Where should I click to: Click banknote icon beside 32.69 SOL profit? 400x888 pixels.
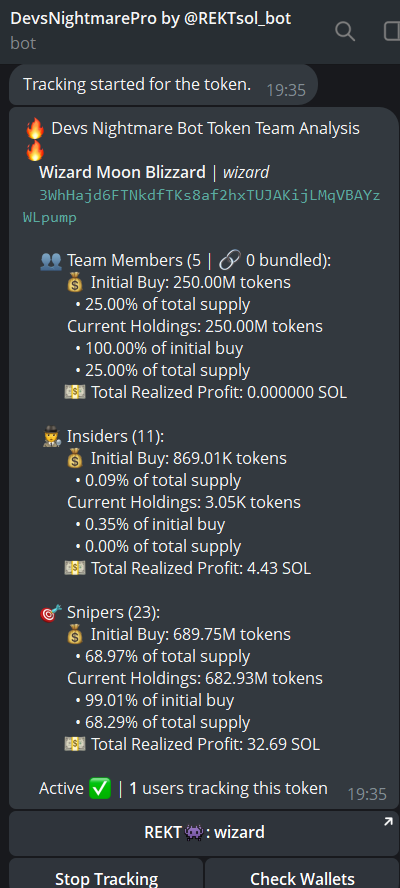click(x=75, y=744)
